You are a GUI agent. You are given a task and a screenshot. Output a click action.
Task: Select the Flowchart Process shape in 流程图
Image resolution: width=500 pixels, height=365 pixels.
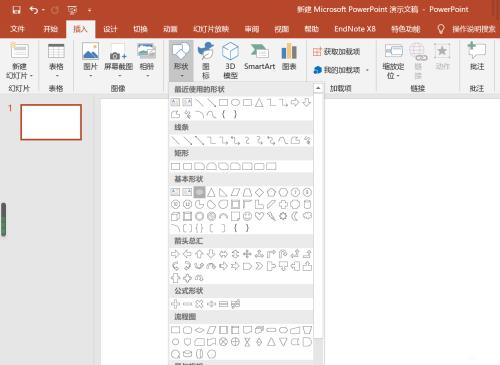coord(175,330)
